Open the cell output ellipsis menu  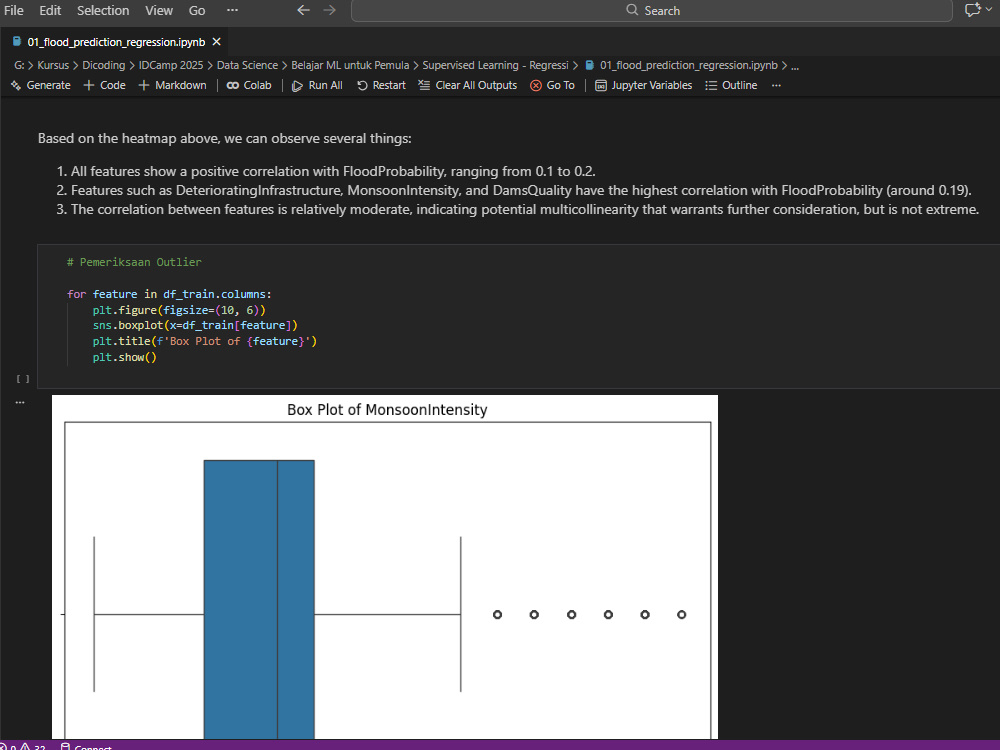pos(20,402)
